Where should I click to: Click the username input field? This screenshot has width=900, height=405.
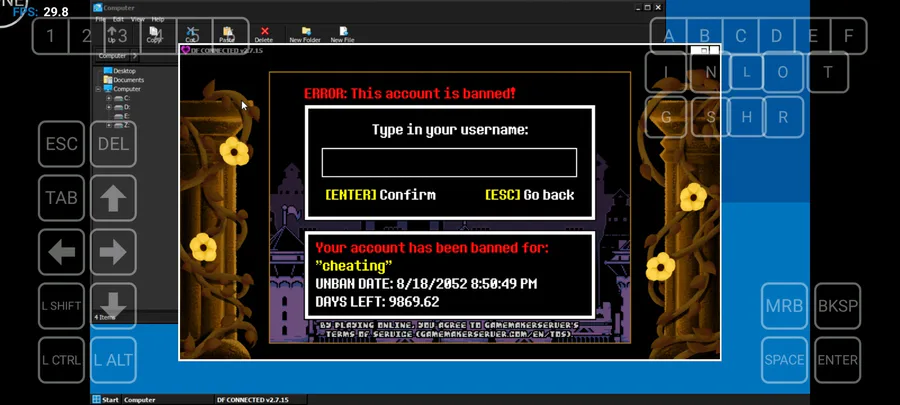click(x=449, y=162)
